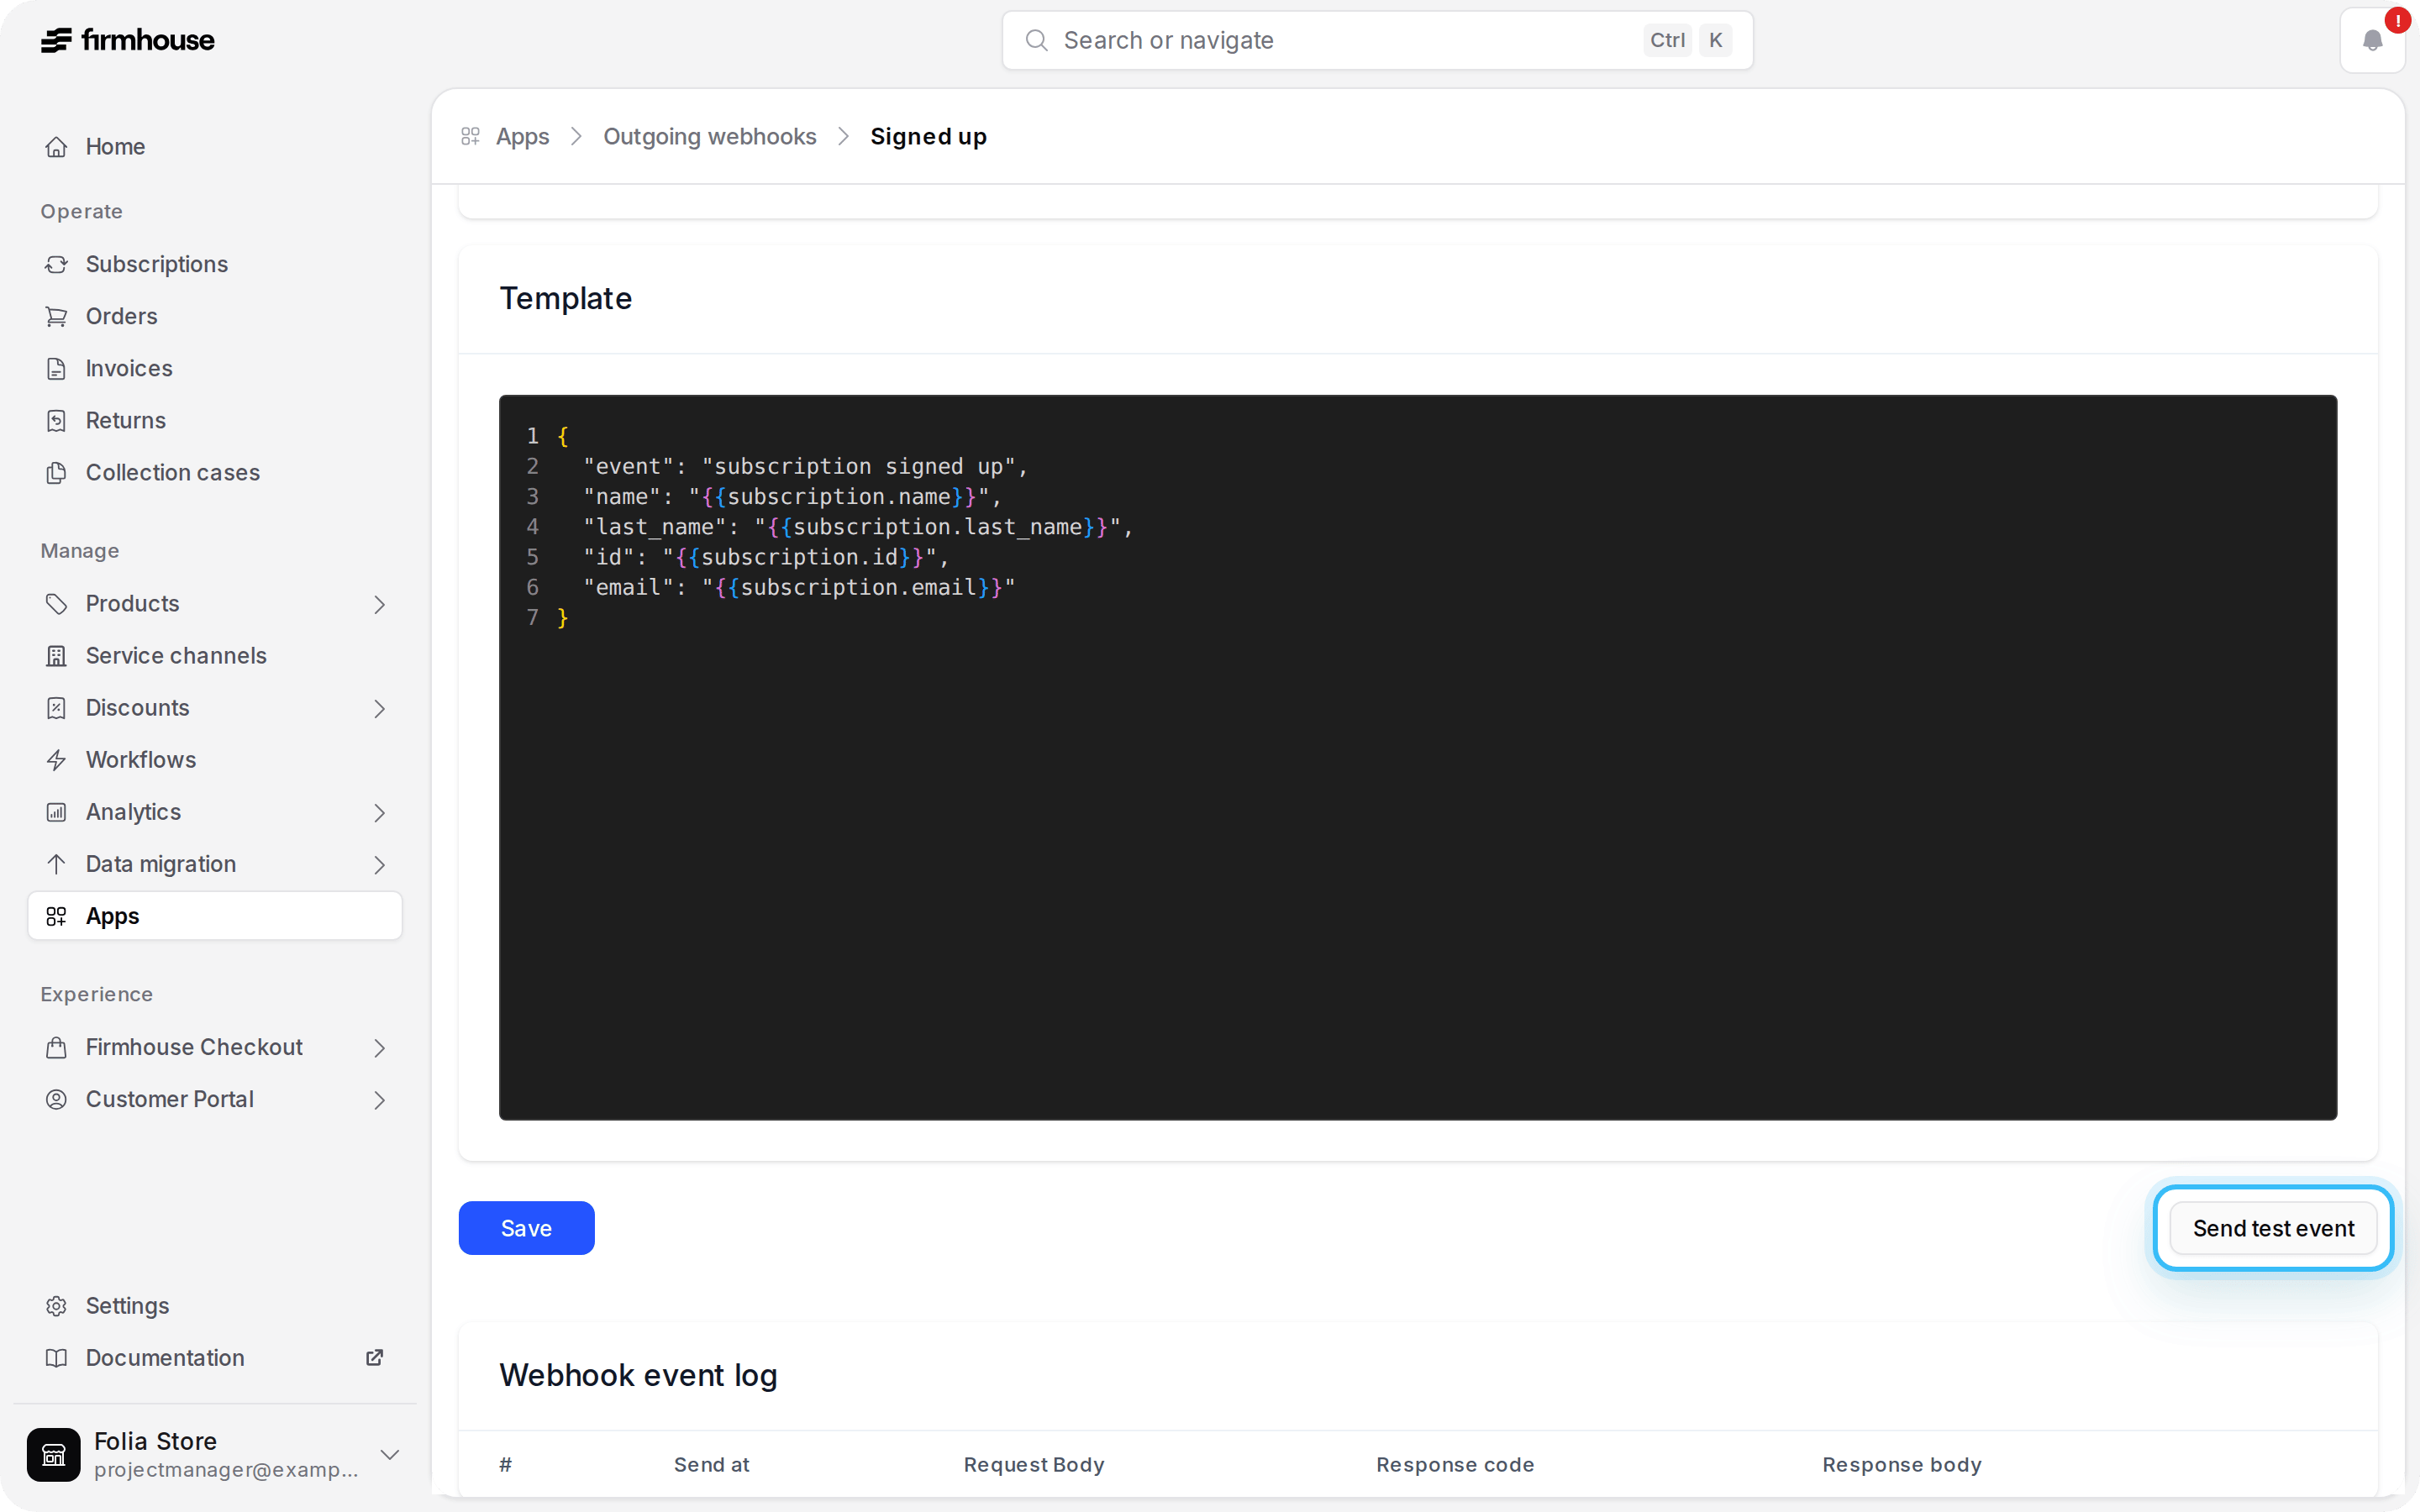This screenshot has width=2420, height=1512.
Task: Click the Subscriptions refresh icon
Action: pyautogui.click(x=57, y=264)
